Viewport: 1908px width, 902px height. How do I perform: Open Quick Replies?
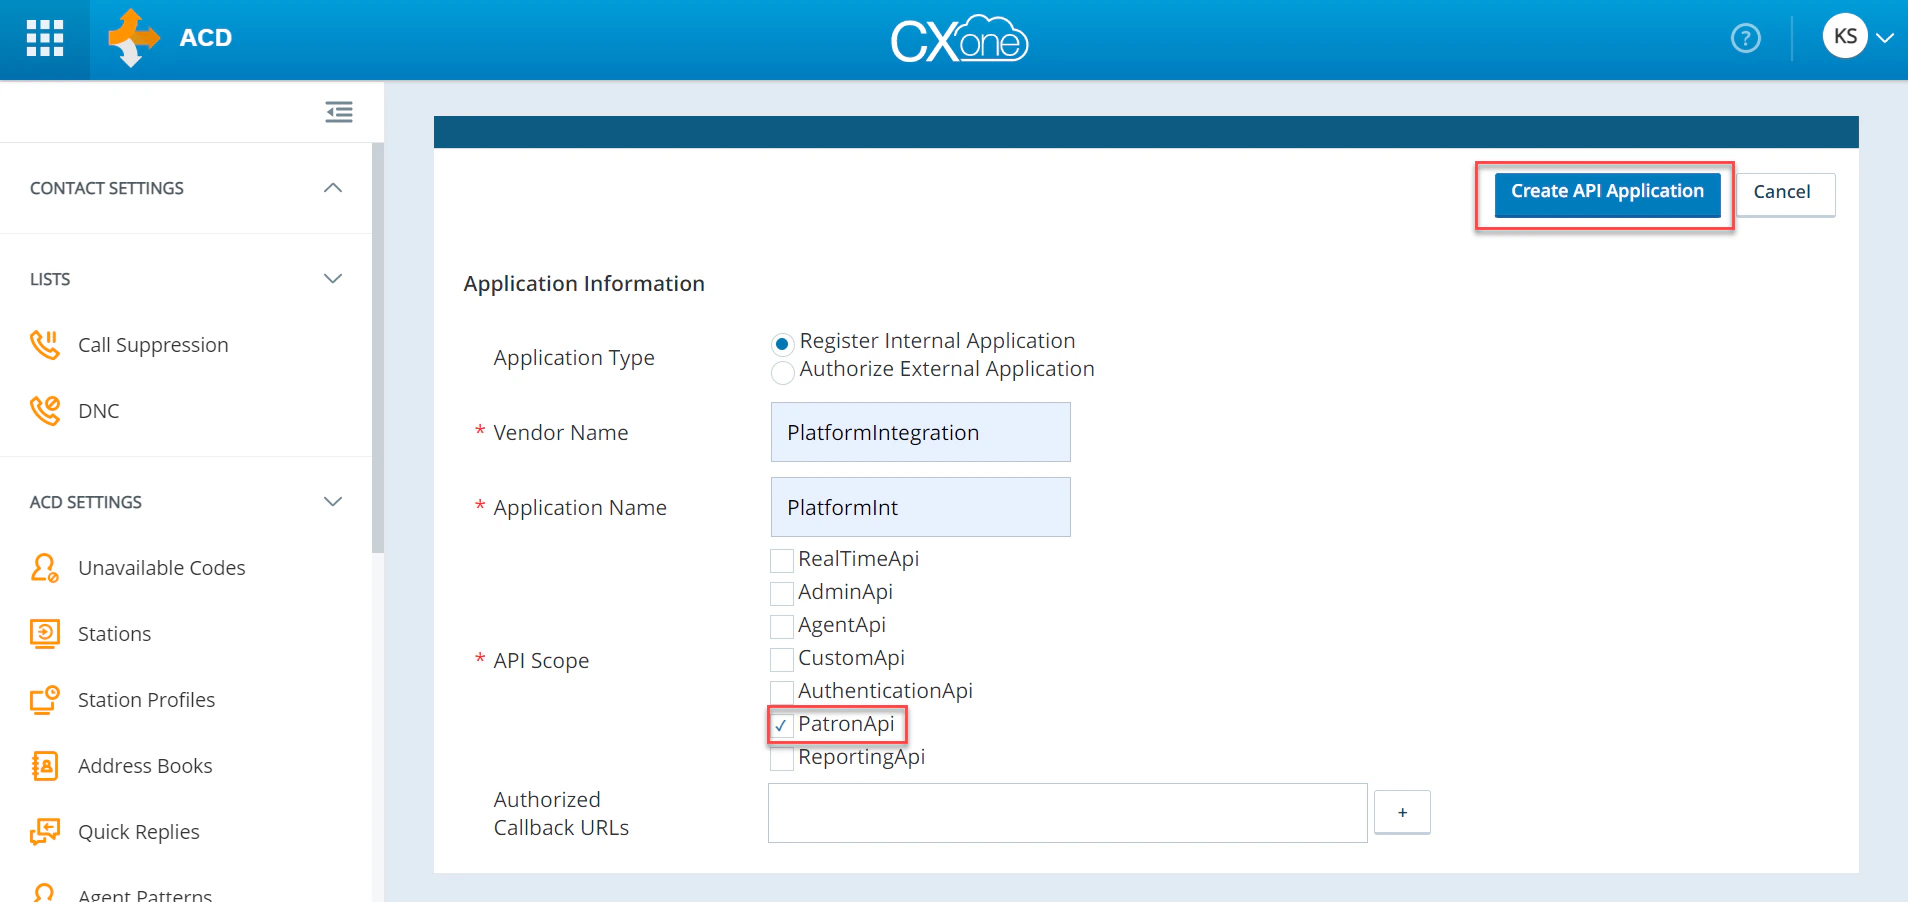[x=139, y=832]
